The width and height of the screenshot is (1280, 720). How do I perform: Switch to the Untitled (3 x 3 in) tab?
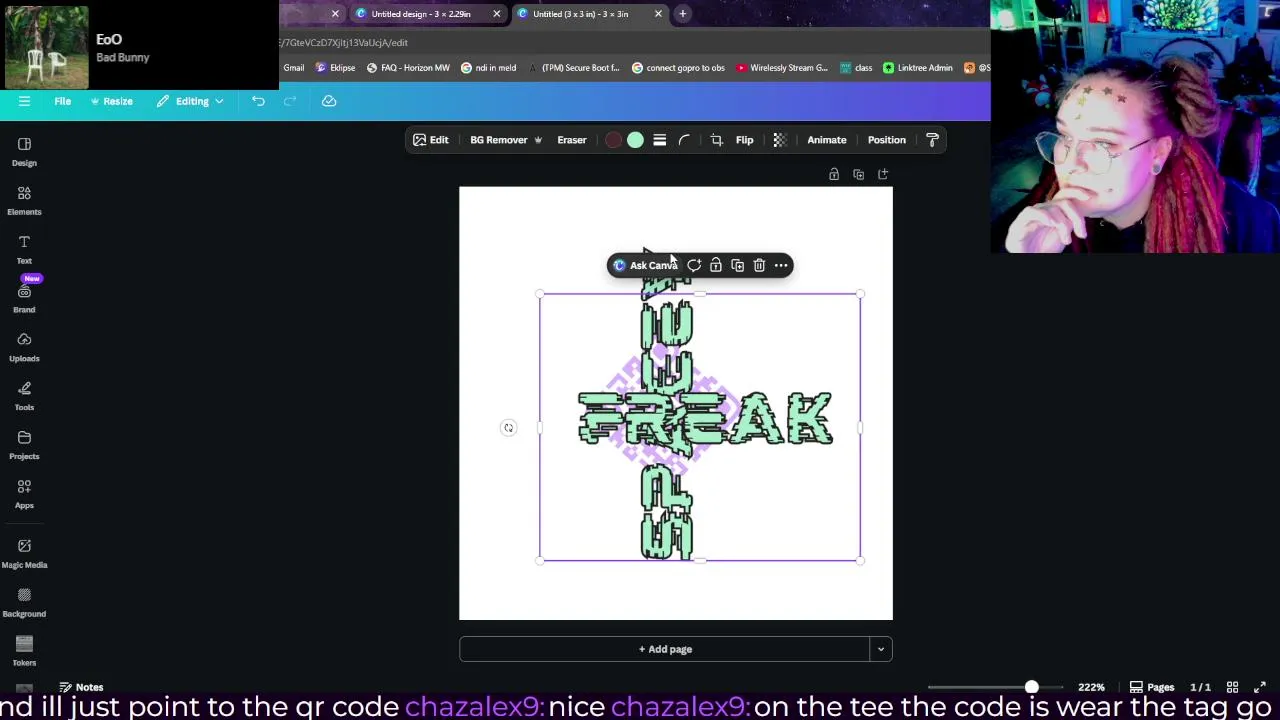tap(588, 14)
